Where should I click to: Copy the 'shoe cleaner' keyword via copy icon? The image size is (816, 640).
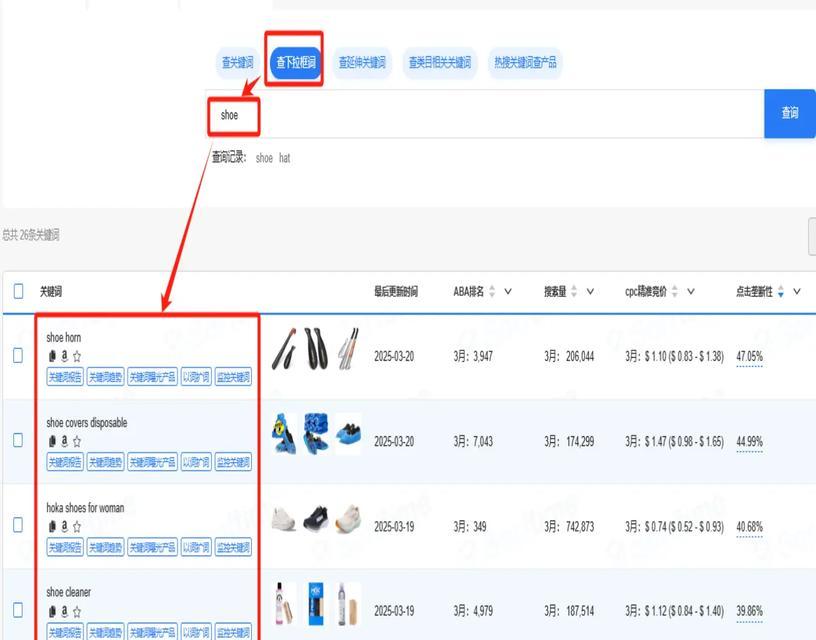[52, 611]
